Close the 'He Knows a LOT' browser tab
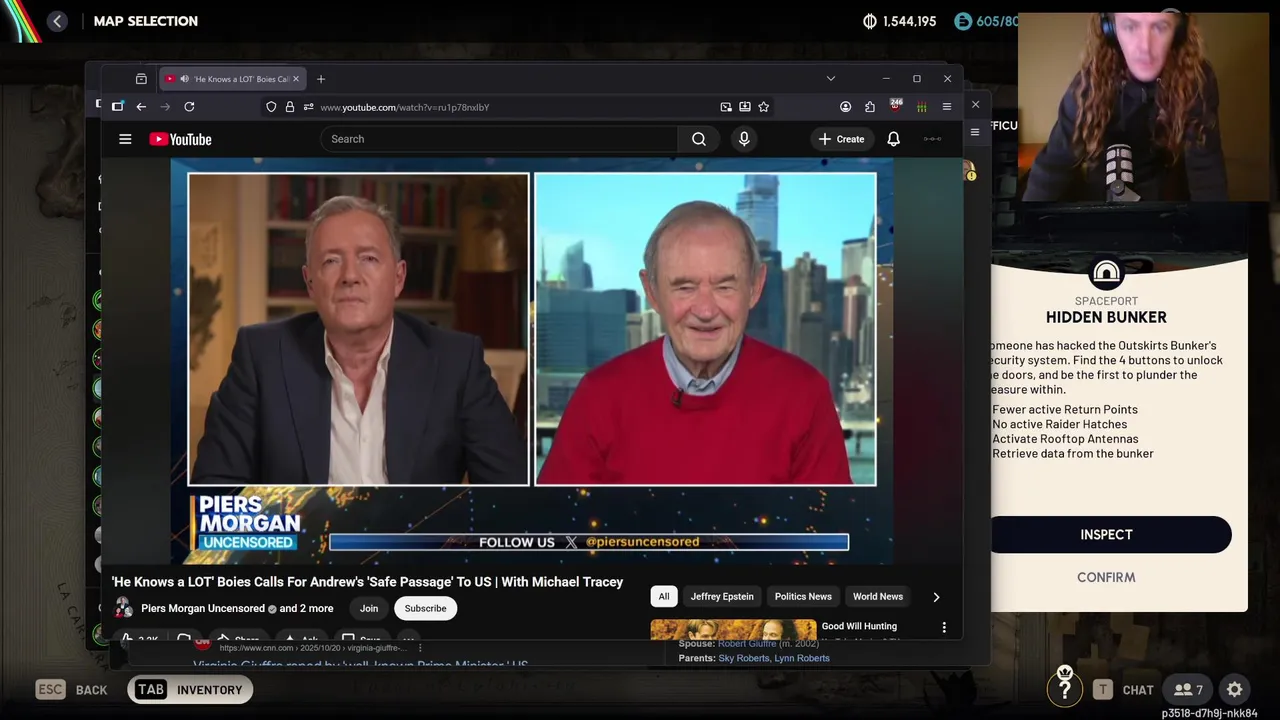1280x720 pixels. [296, 79]
